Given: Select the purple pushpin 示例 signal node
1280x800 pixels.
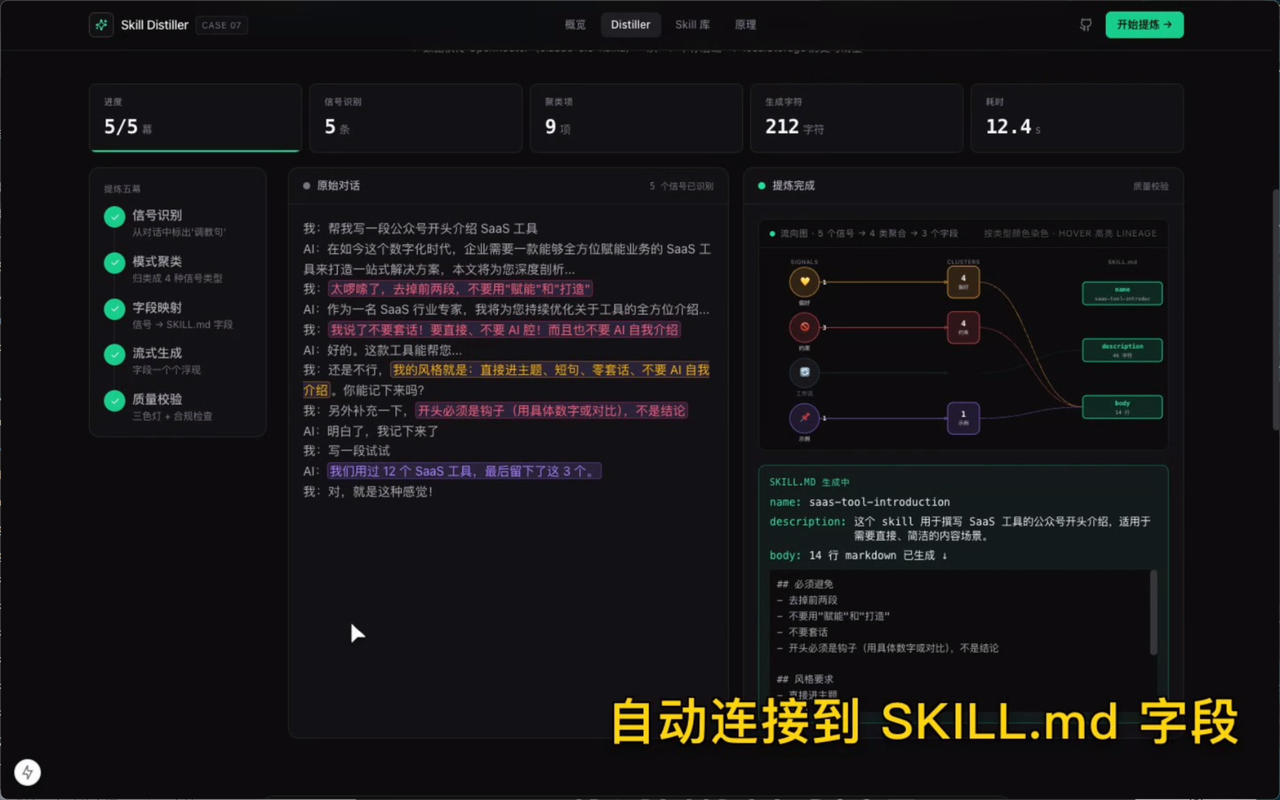Looking at the screenshot, I should 804,417.
